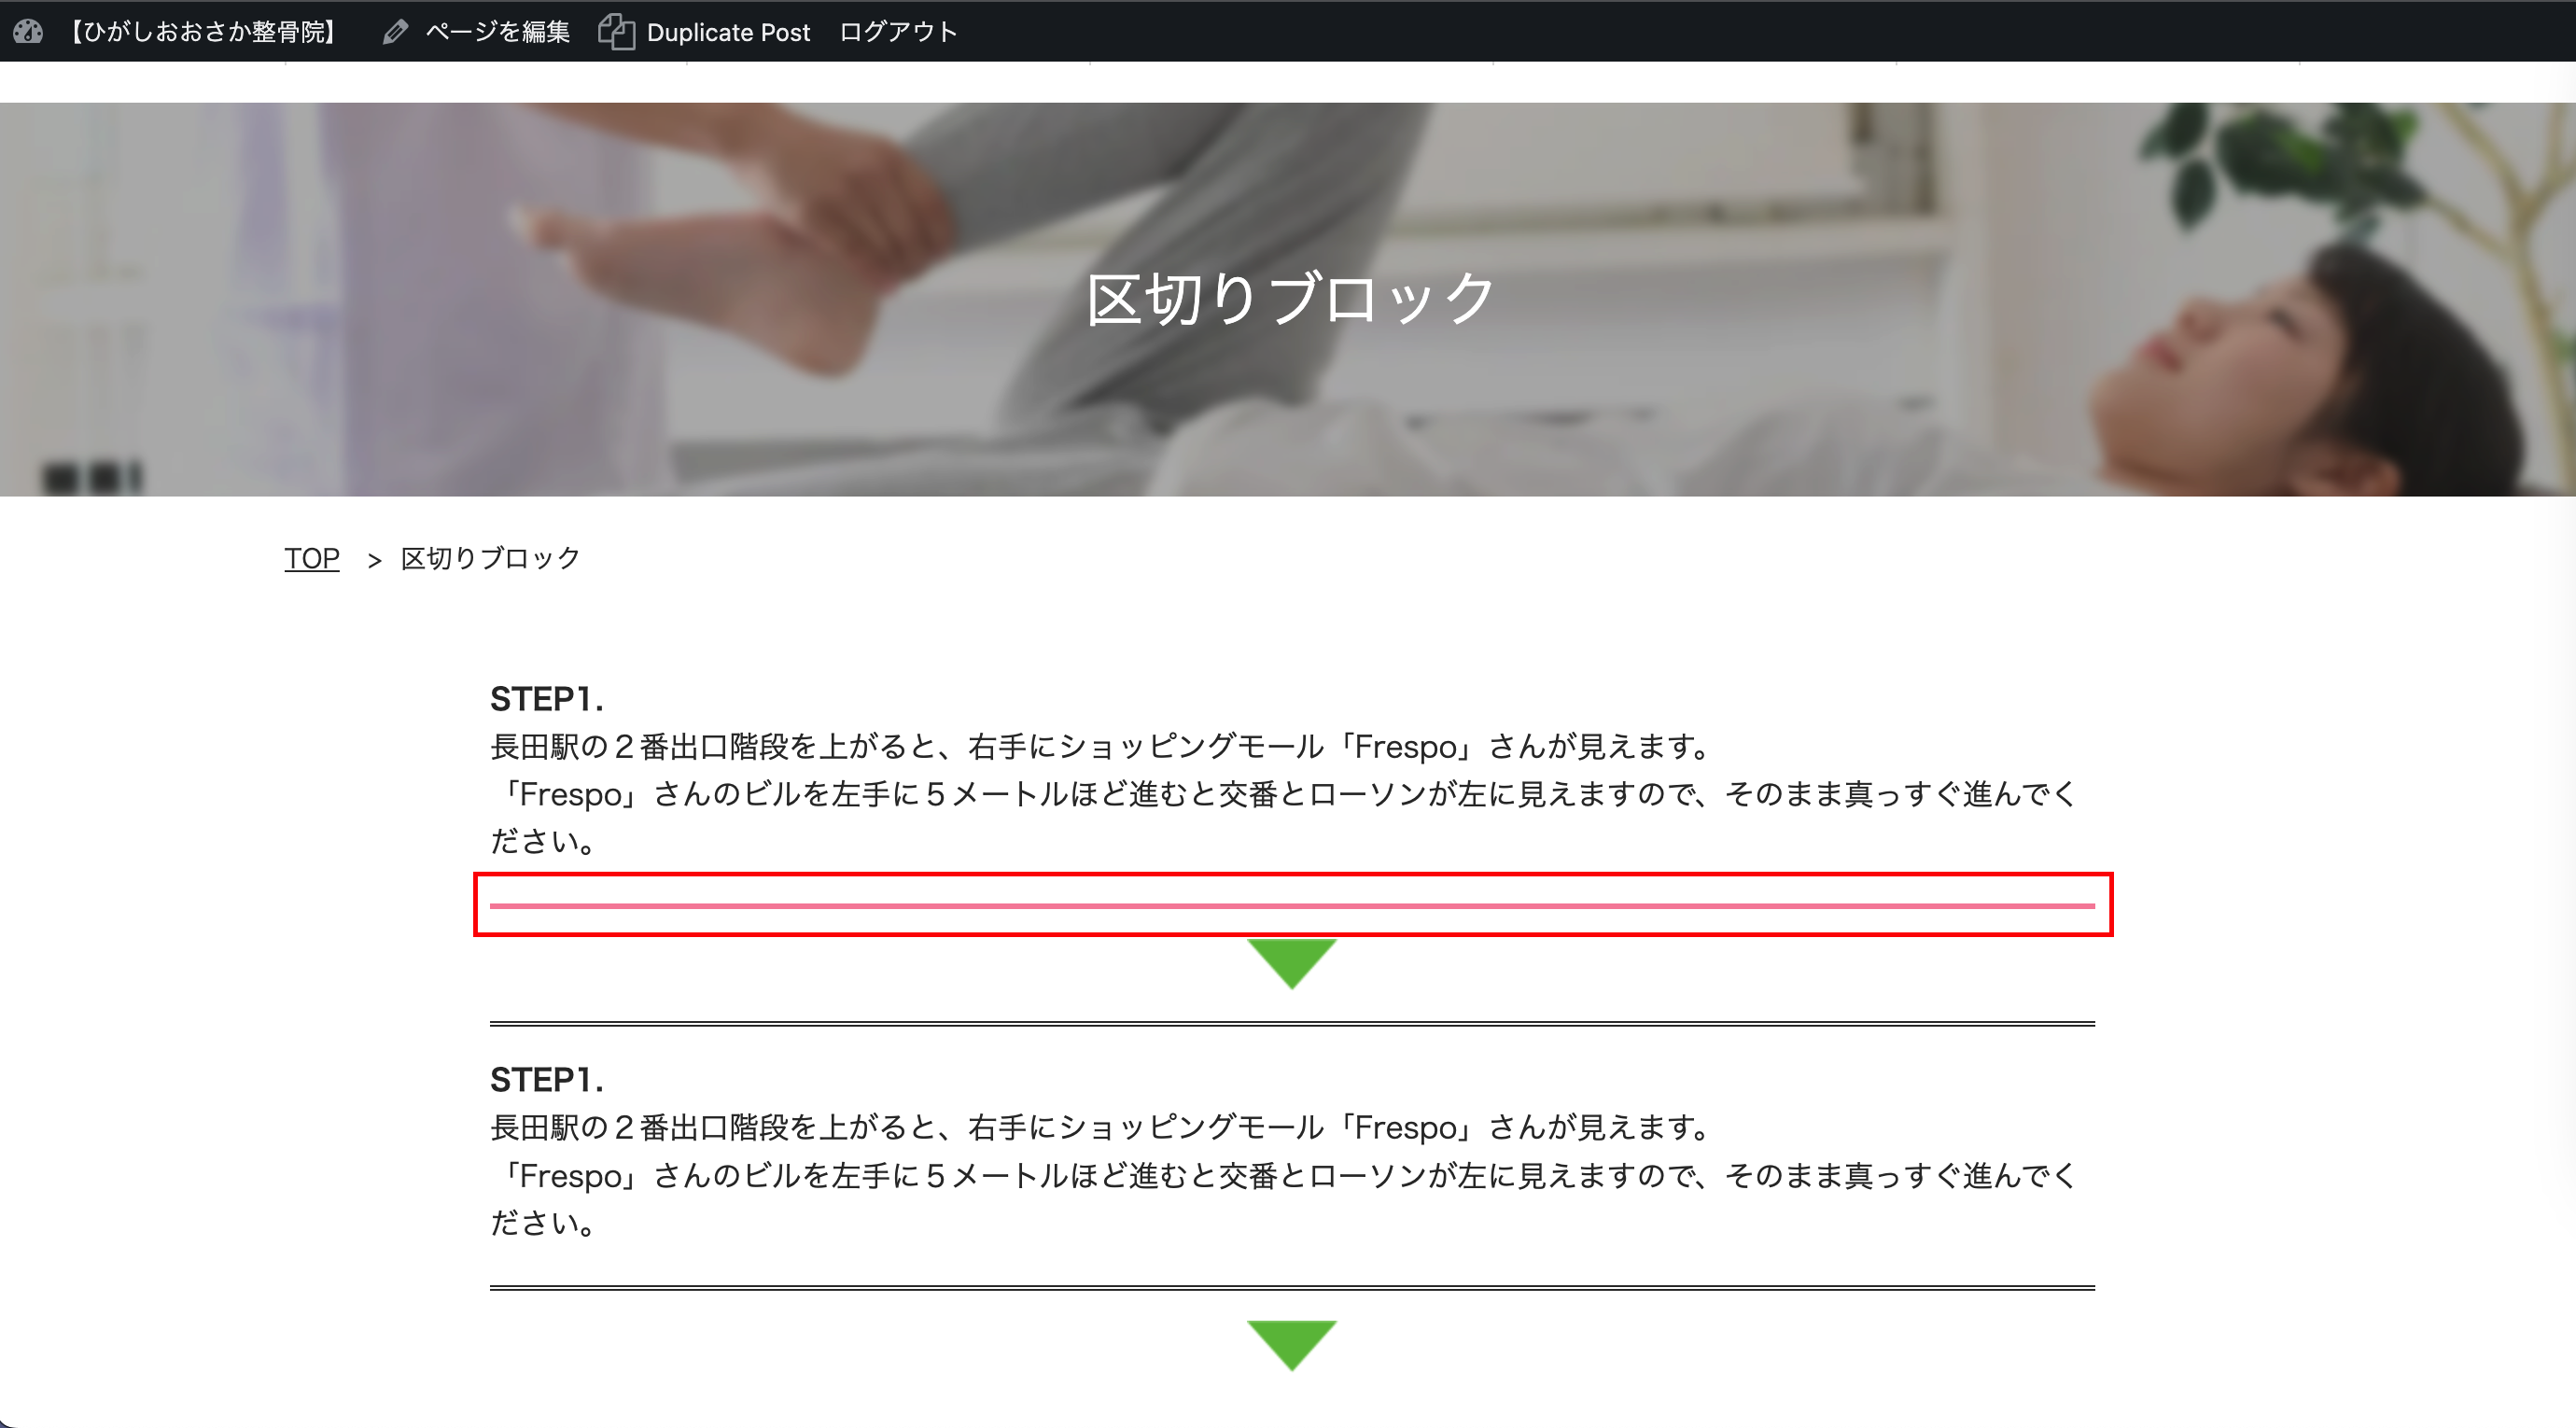Click the WordPress dashboard gauge icon

28,32
